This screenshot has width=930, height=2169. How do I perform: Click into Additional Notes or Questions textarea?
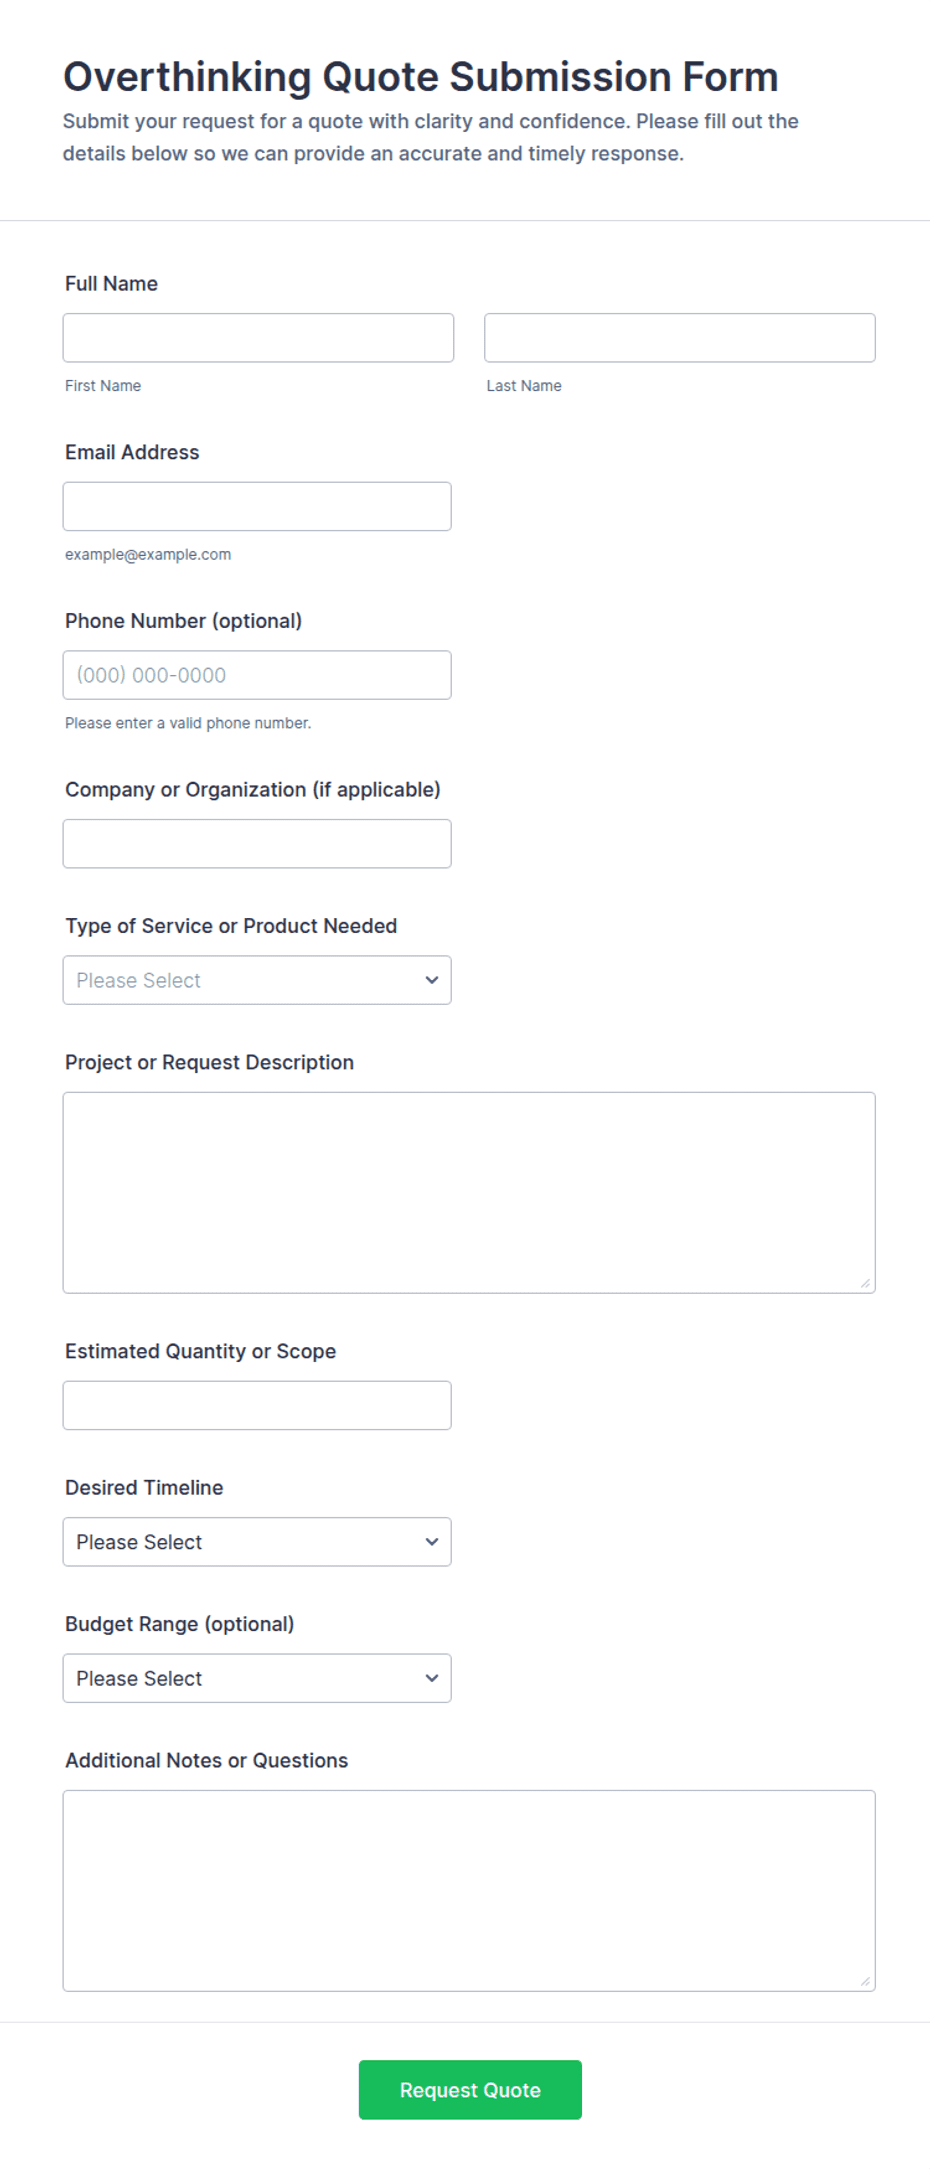469,1891
